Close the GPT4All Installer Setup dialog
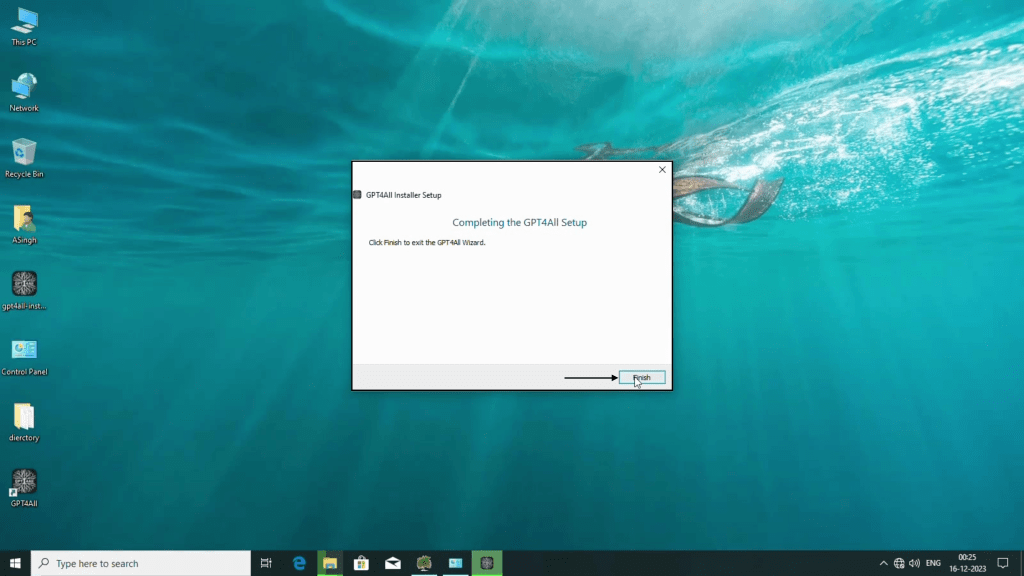Viewport: 1024px width, 576px height. pos(662,170)
